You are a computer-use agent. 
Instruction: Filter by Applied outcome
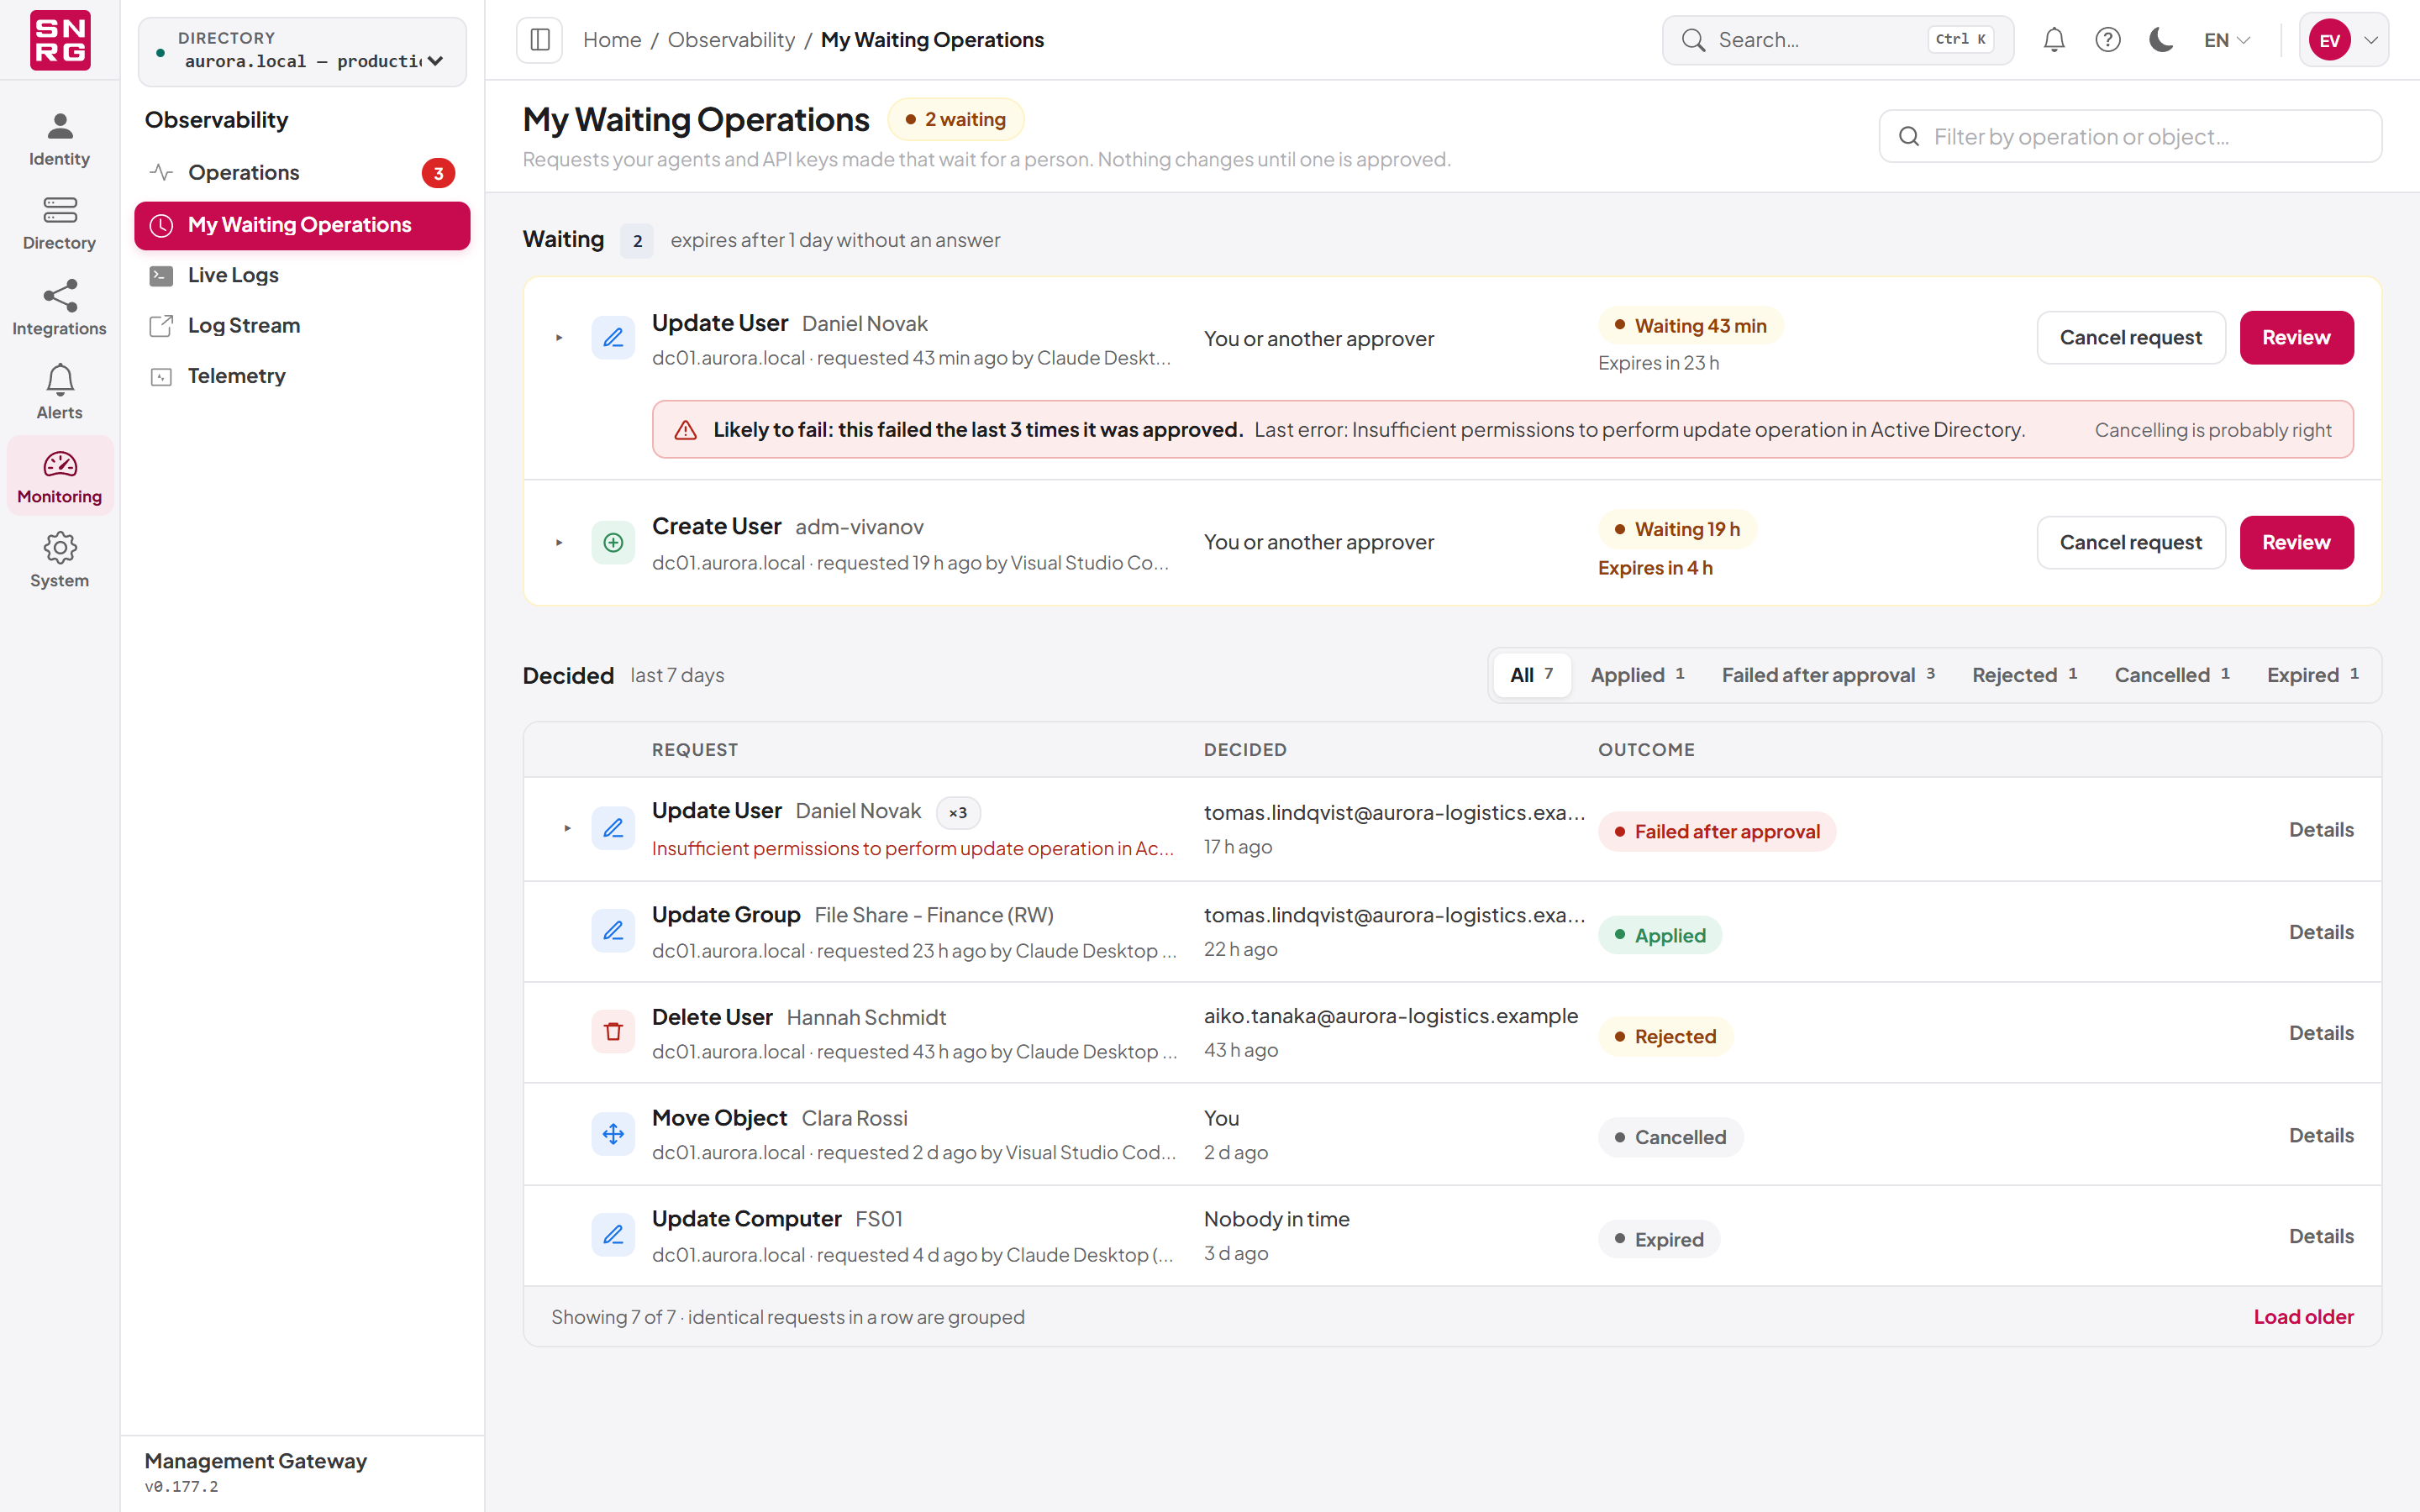tap(1638, 675)
